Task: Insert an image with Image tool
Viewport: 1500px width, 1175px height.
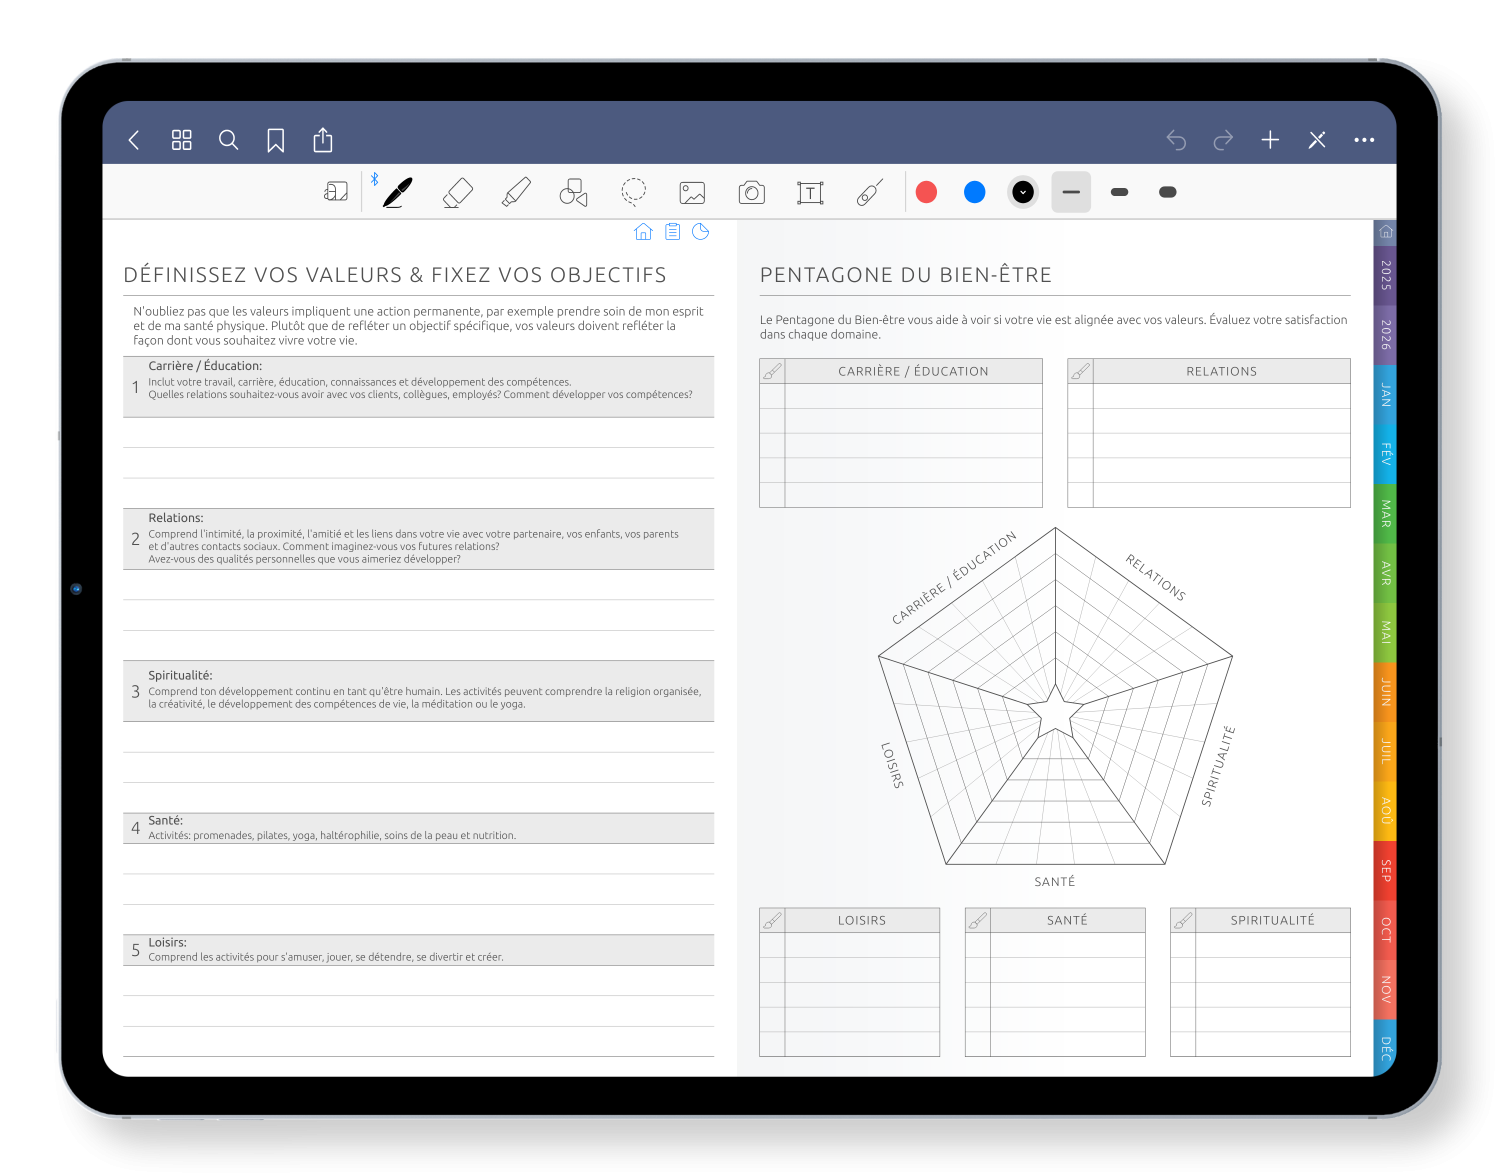Action: (692, 192)
